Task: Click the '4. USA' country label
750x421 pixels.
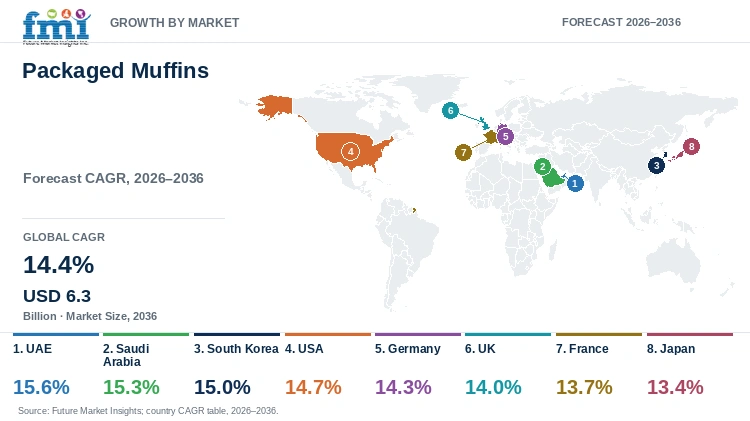Action: coord(304,349)
